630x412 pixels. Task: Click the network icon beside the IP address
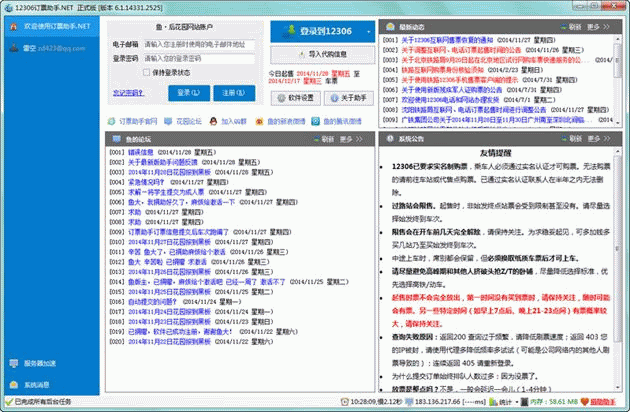[x=409, y=402]
